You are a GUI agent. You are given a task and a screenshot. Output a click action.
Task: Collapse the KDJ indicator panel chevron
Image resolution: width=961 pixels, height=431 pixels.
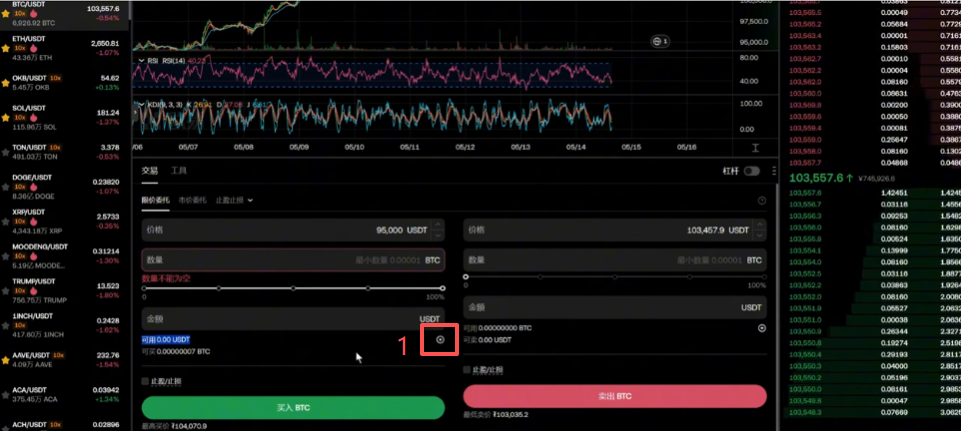tap(141, 104)
